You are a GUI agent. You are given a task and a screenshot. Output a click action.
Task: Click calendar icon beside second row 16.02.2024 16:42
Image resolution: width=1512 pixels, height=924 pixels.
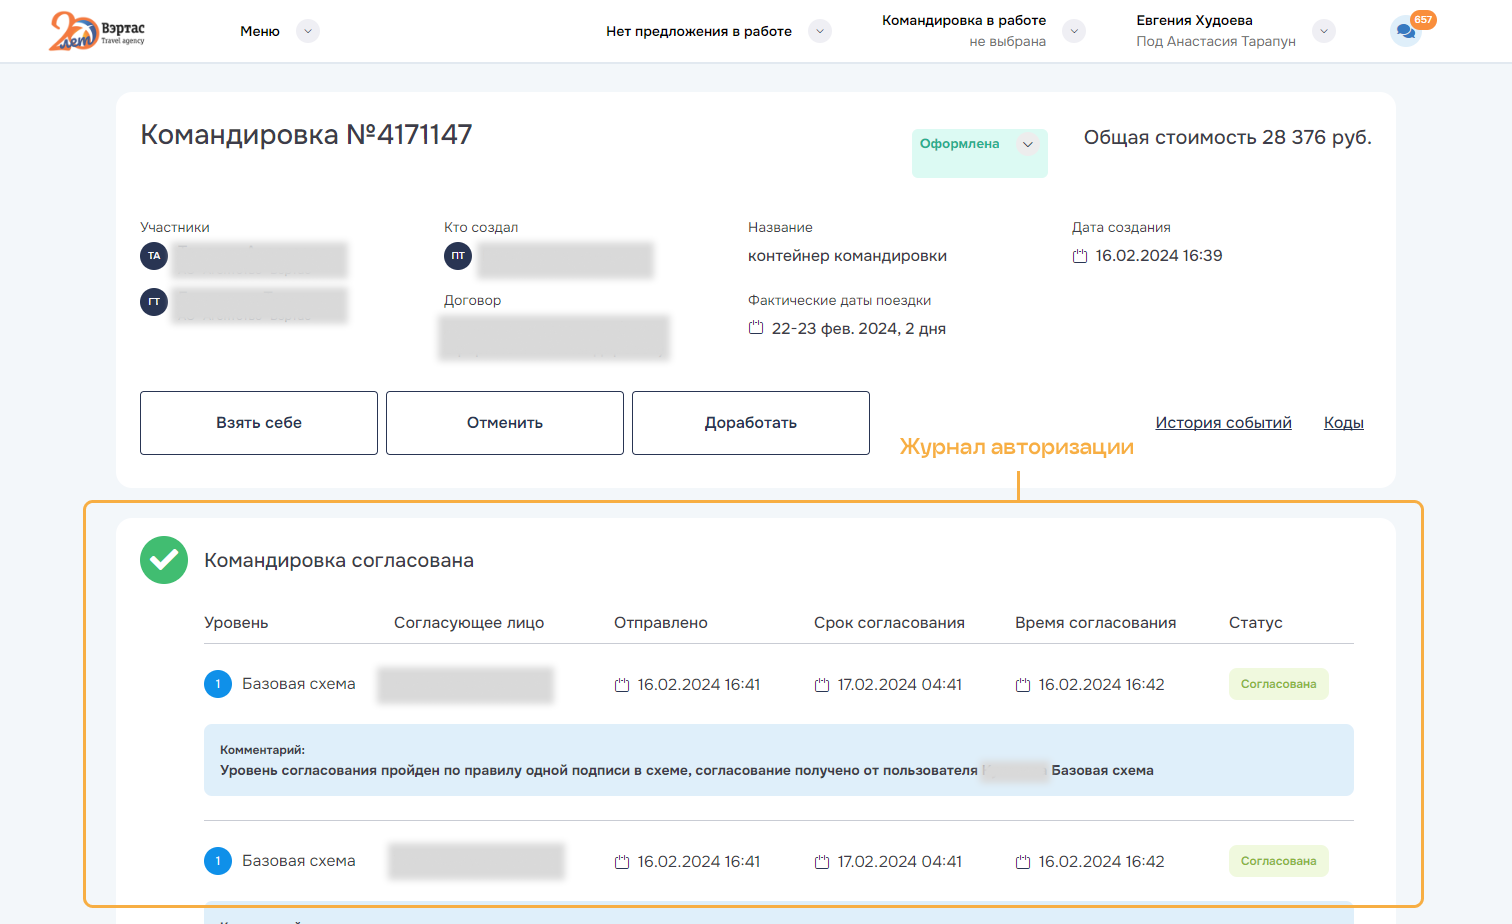[x=1023, y=862]
